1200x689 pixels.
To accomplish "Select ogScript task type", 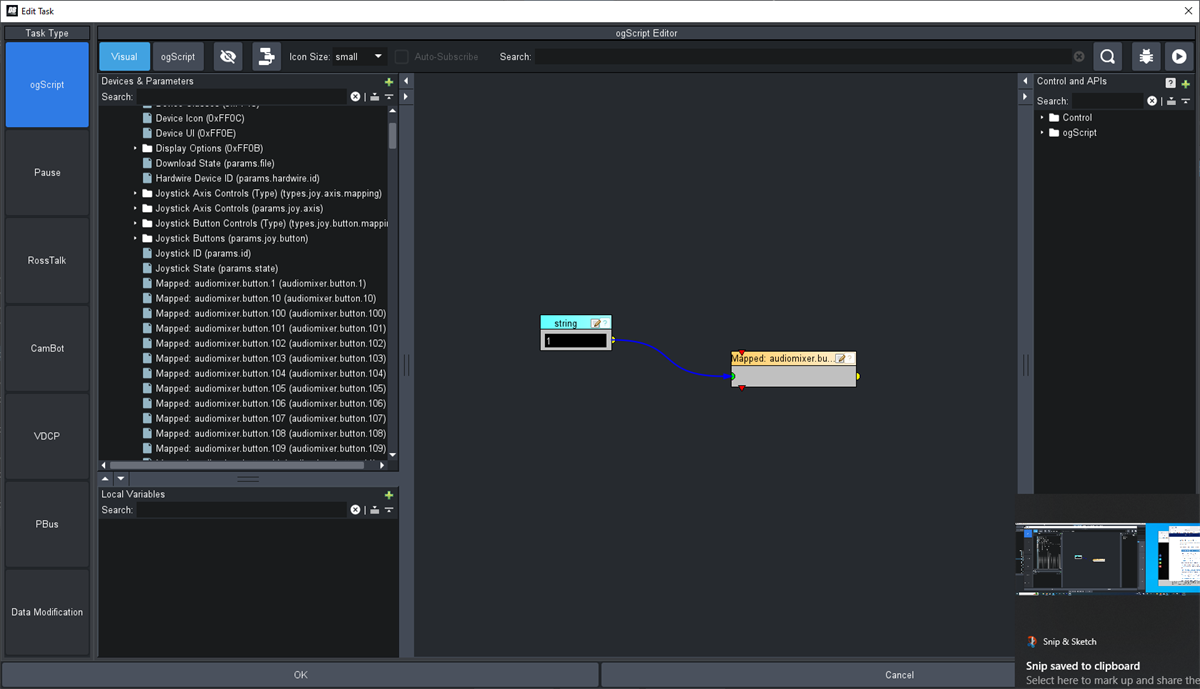I will (47, 85).
